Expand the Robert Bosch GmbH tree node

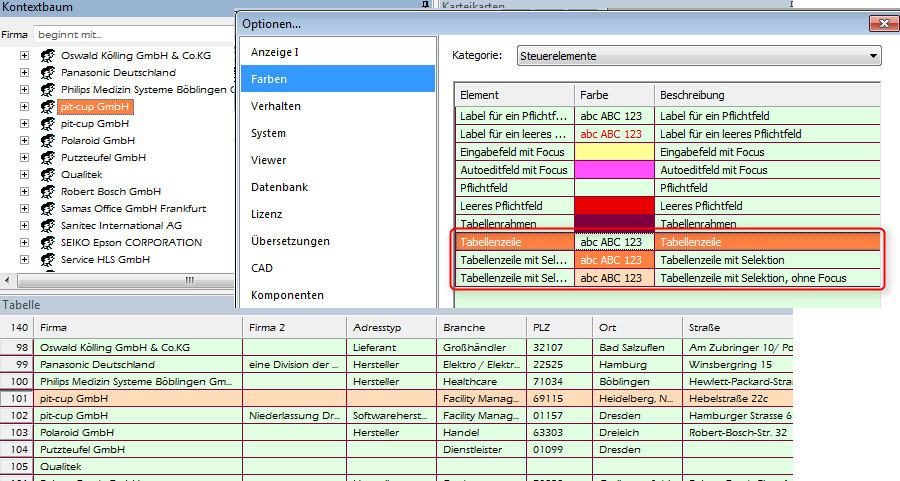[24, 192]
